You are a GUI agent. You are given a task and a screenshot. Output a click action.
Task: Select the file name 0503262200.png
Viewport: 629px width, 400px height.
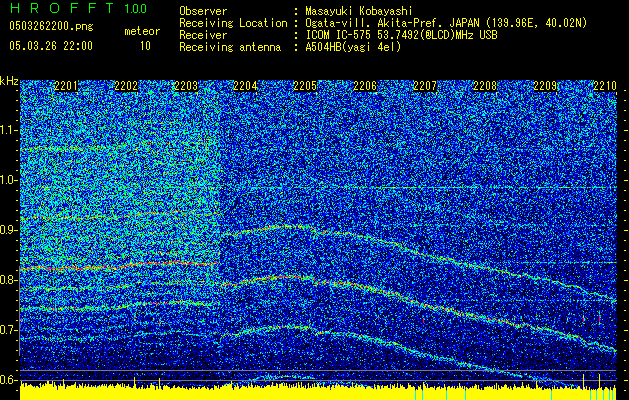click(x=51, y=26)
